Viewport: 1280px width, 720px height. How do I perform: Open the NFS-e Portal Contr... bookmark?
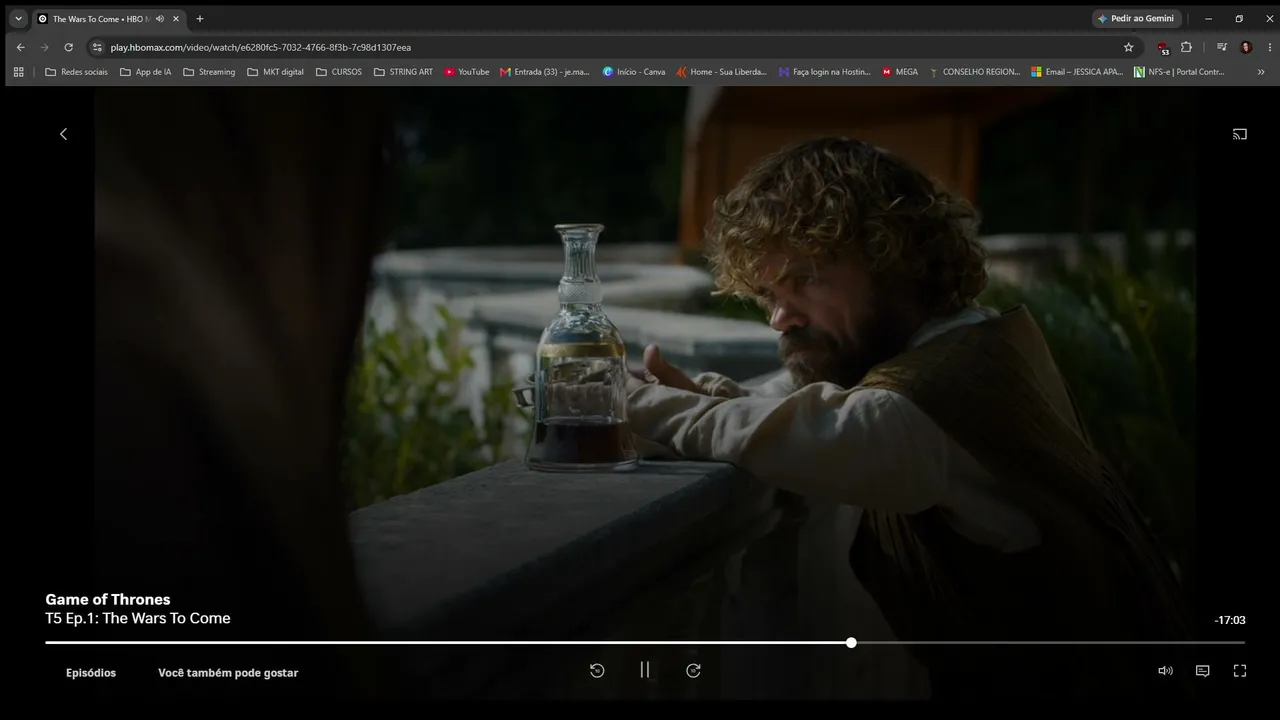tap(1179, 72)
